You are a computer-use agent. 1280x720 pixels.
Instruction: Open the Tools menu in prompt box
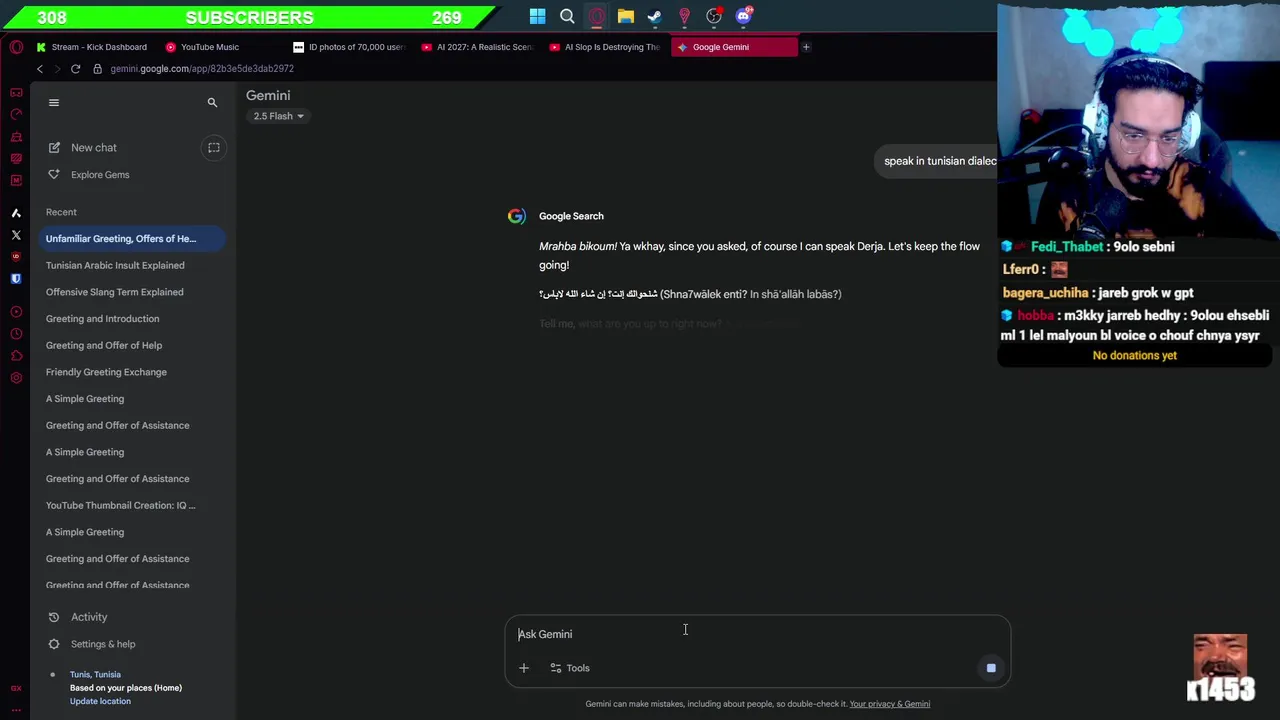click(x=570, y=668)
